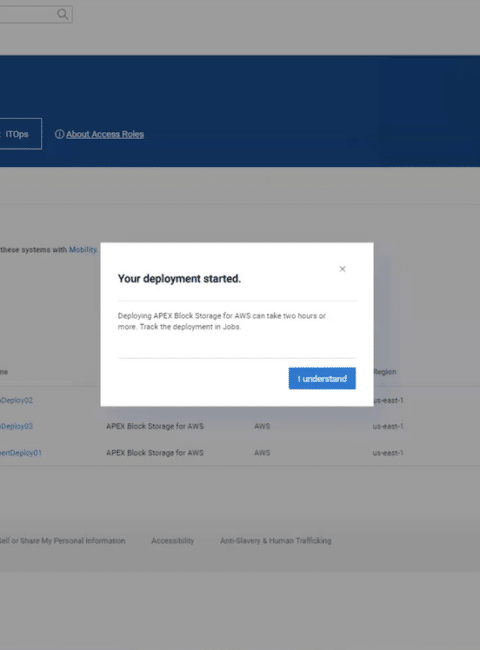This screenshot has width=480, height=650.
Task: Open the Deploy03 system link
Action: [16, 426]
